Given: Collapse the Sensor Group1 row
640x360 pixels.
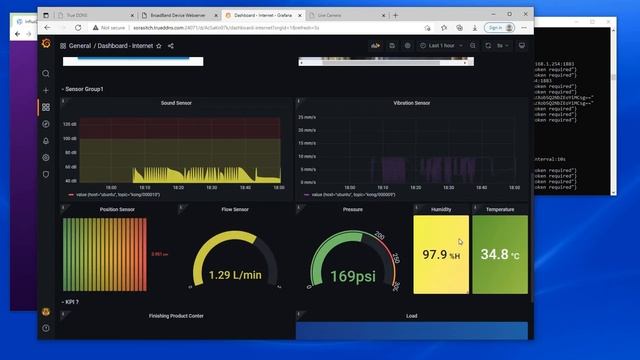Looking at the screenshot, I should 82,89.
